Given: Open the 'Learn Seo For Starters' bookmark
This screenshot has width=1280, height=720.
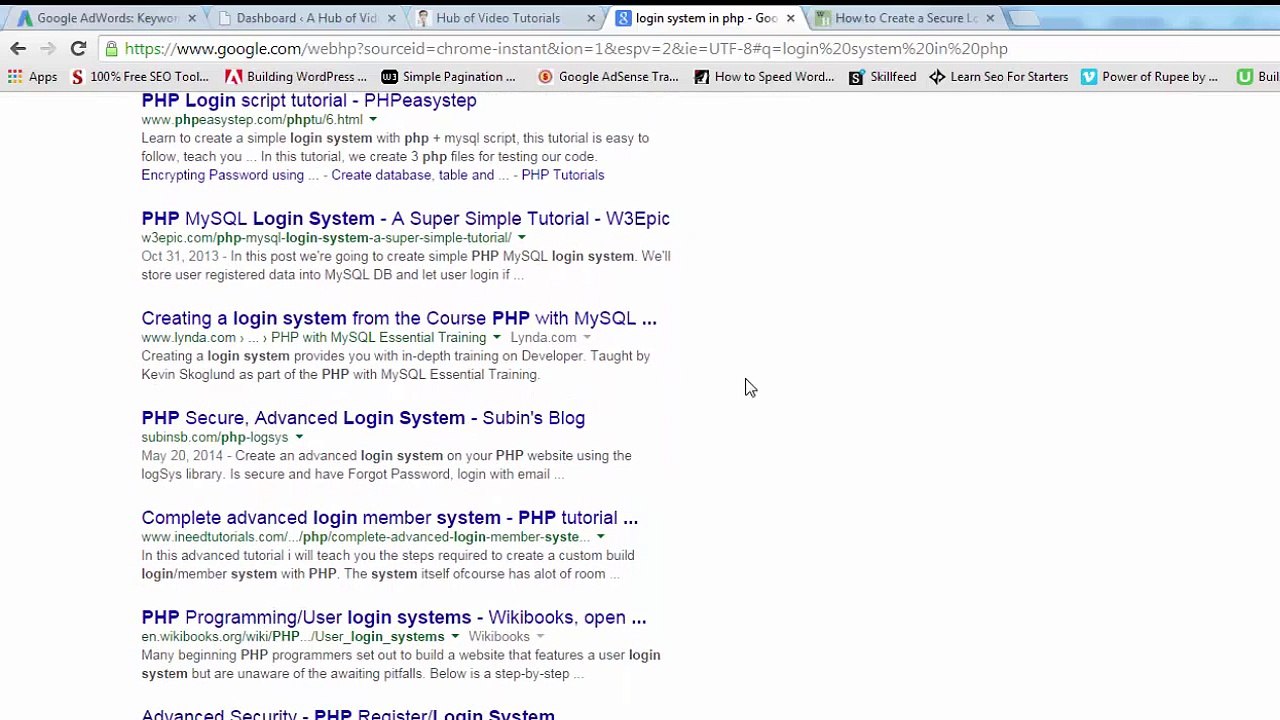Looking at the screenshot, I should pyautogui.click(x=998, y=77).
